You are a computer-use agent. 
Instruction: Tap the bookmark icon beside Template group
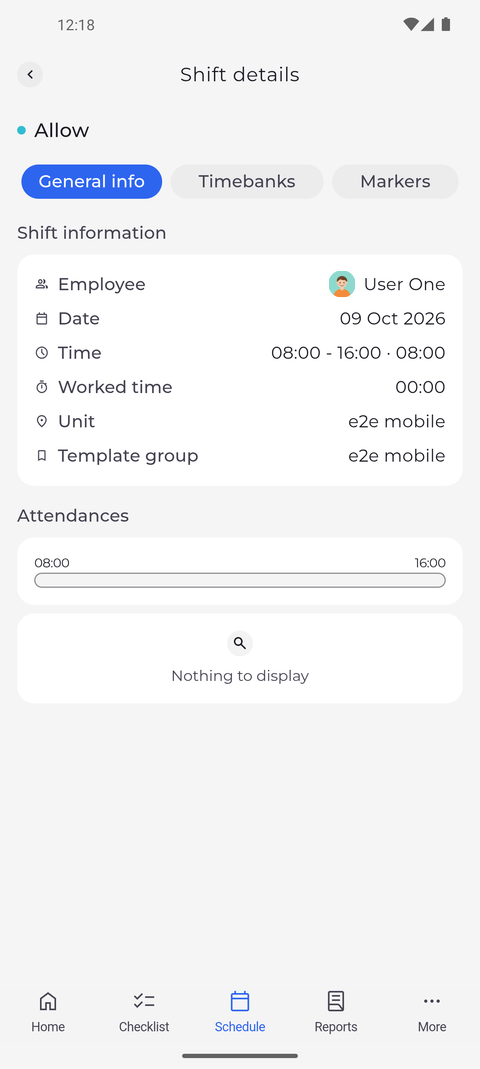pyautogui.click(x=42, y=455)
